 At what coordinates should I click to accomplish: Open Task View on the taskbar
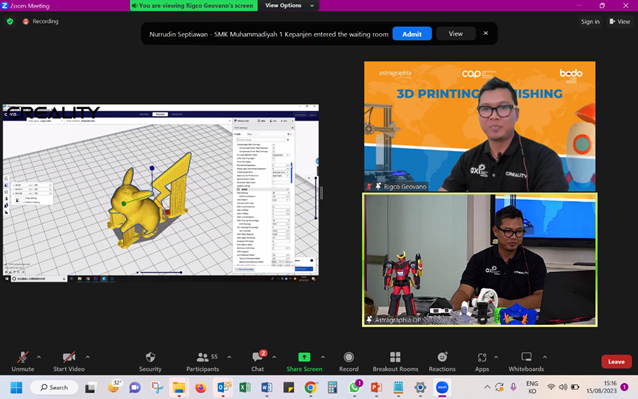pyautogui.click(x=90, y=388)
